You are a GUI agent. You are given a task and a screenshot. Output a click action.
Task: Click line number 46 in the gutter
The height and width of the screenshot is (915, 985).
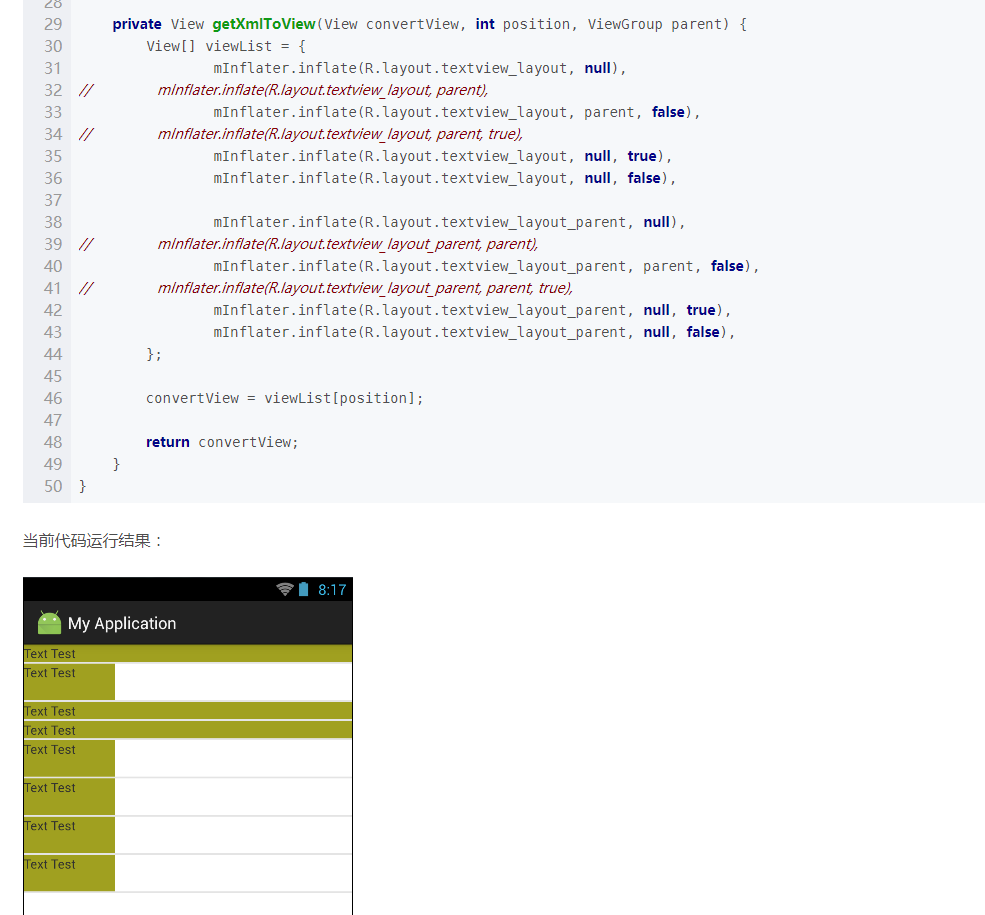point(53,398)
